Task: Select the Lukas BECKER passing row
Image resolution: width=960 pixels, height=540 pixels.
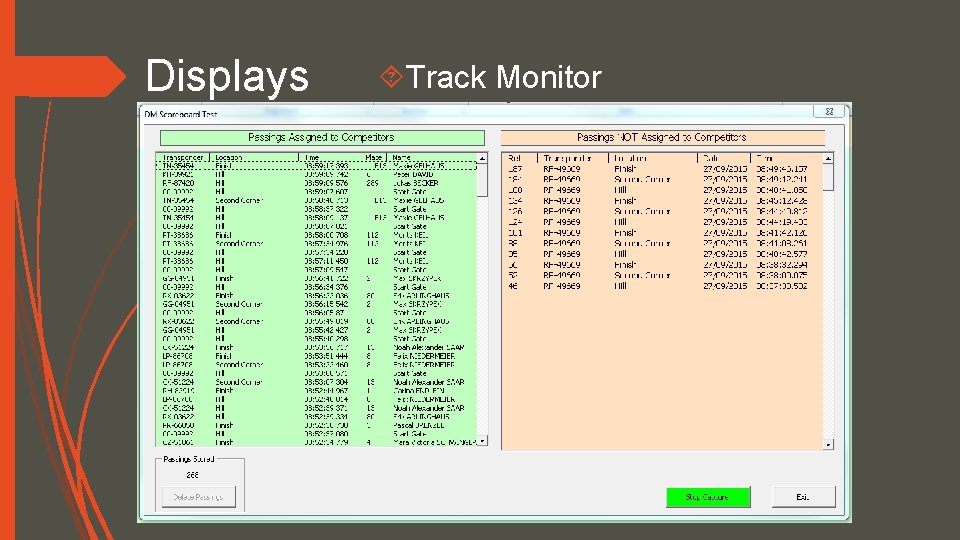Action: point(317,183)
